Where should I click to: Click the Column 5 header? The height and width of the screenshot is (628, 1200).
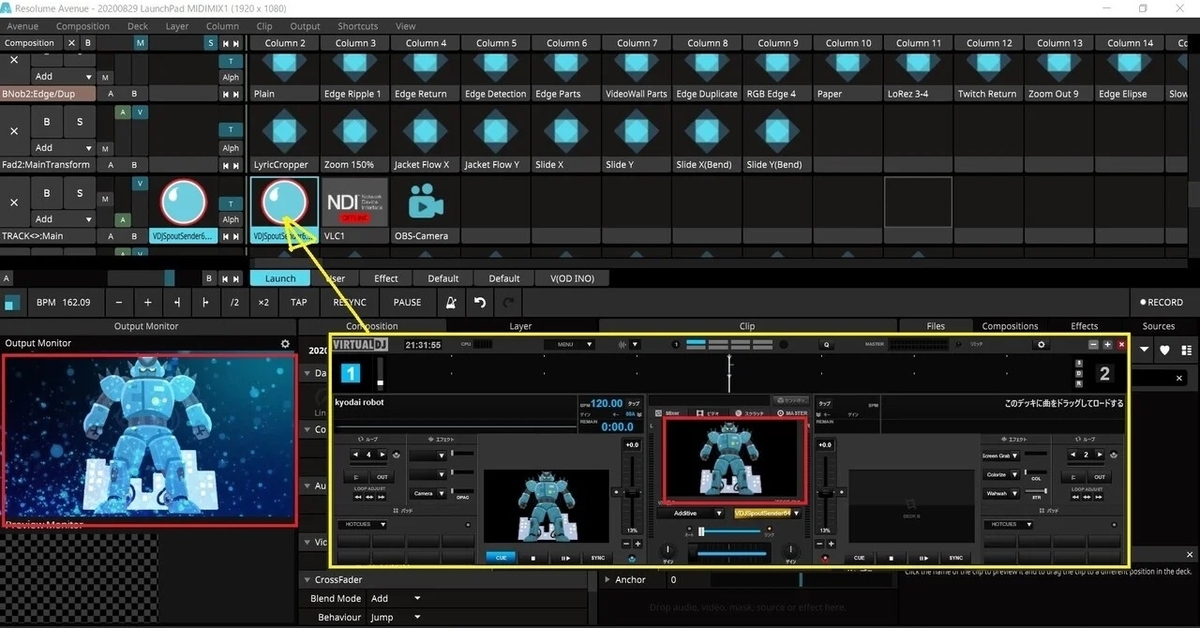tap(496, 43)
